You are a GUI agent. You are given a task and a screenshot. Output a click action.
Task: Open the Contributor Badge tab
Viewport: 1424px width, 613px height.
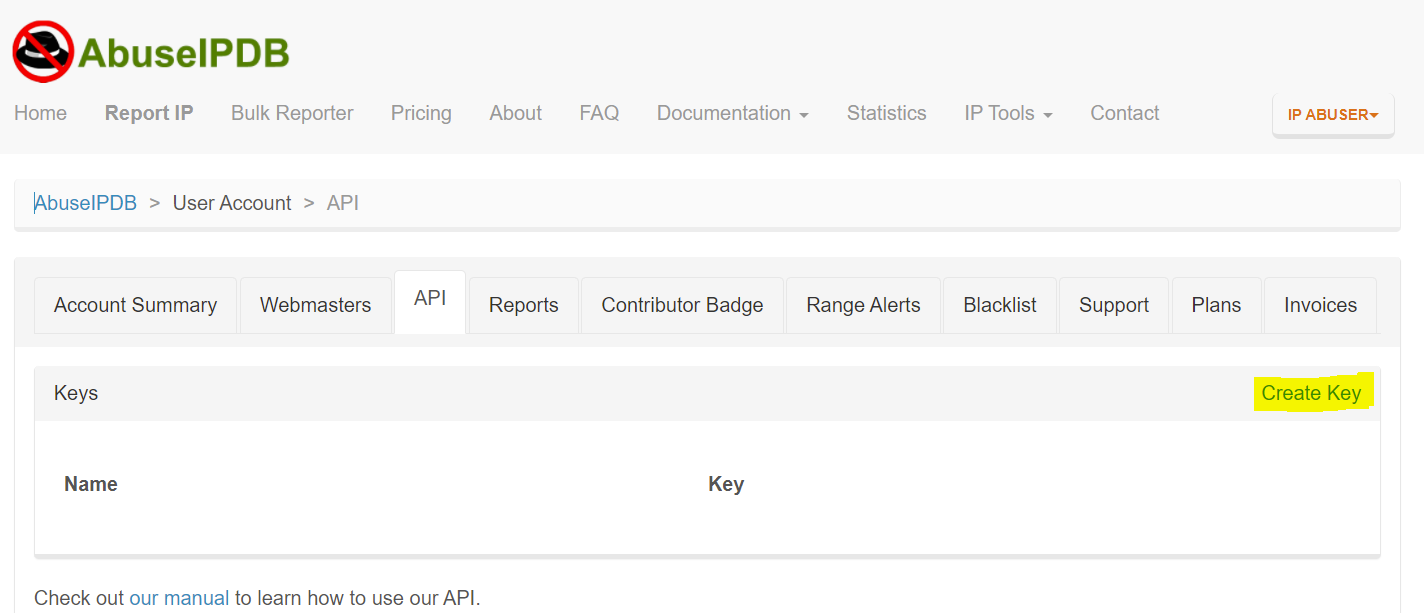coord(682,305)
